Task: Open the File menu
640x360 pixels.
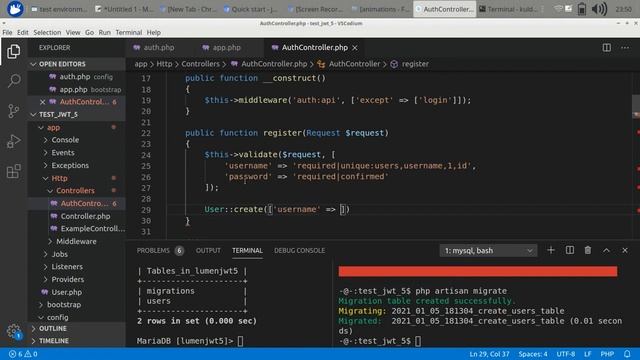Action: 7,32
